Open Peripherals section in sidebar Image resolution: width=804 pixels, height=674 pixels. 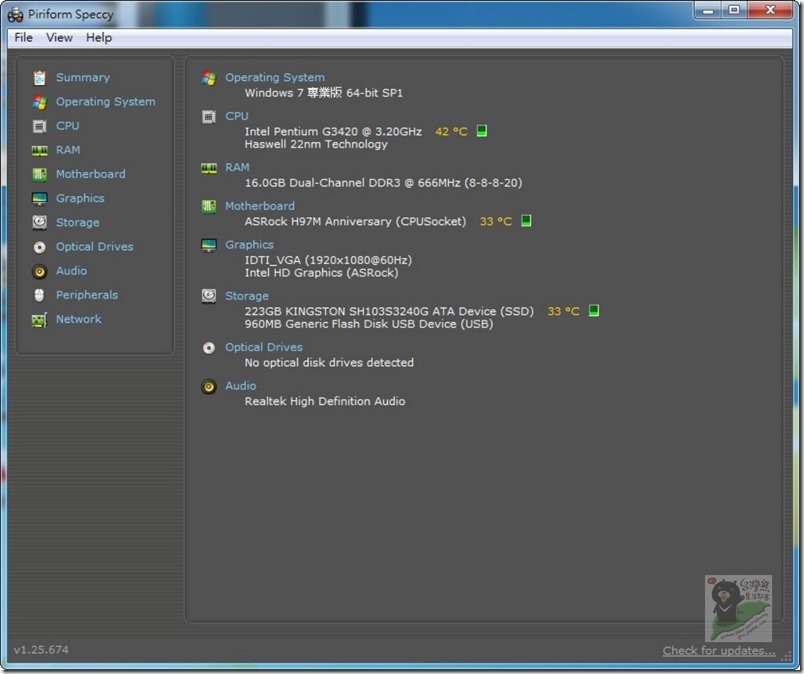[87, 295]
